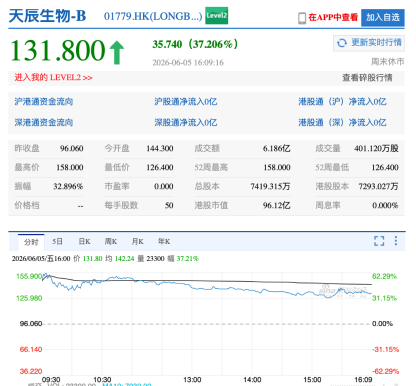Image resolution: width=416 pixels, height=386 pixels.
Task: Click the stock name 天辰生物-B
Action: [x=47, y=16]
